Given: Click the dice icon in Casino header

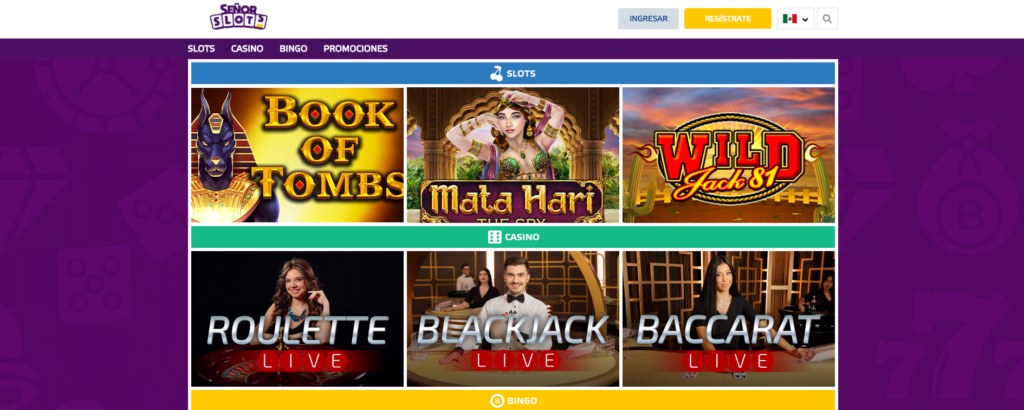Looking at the screenshot, I should 494,237.
